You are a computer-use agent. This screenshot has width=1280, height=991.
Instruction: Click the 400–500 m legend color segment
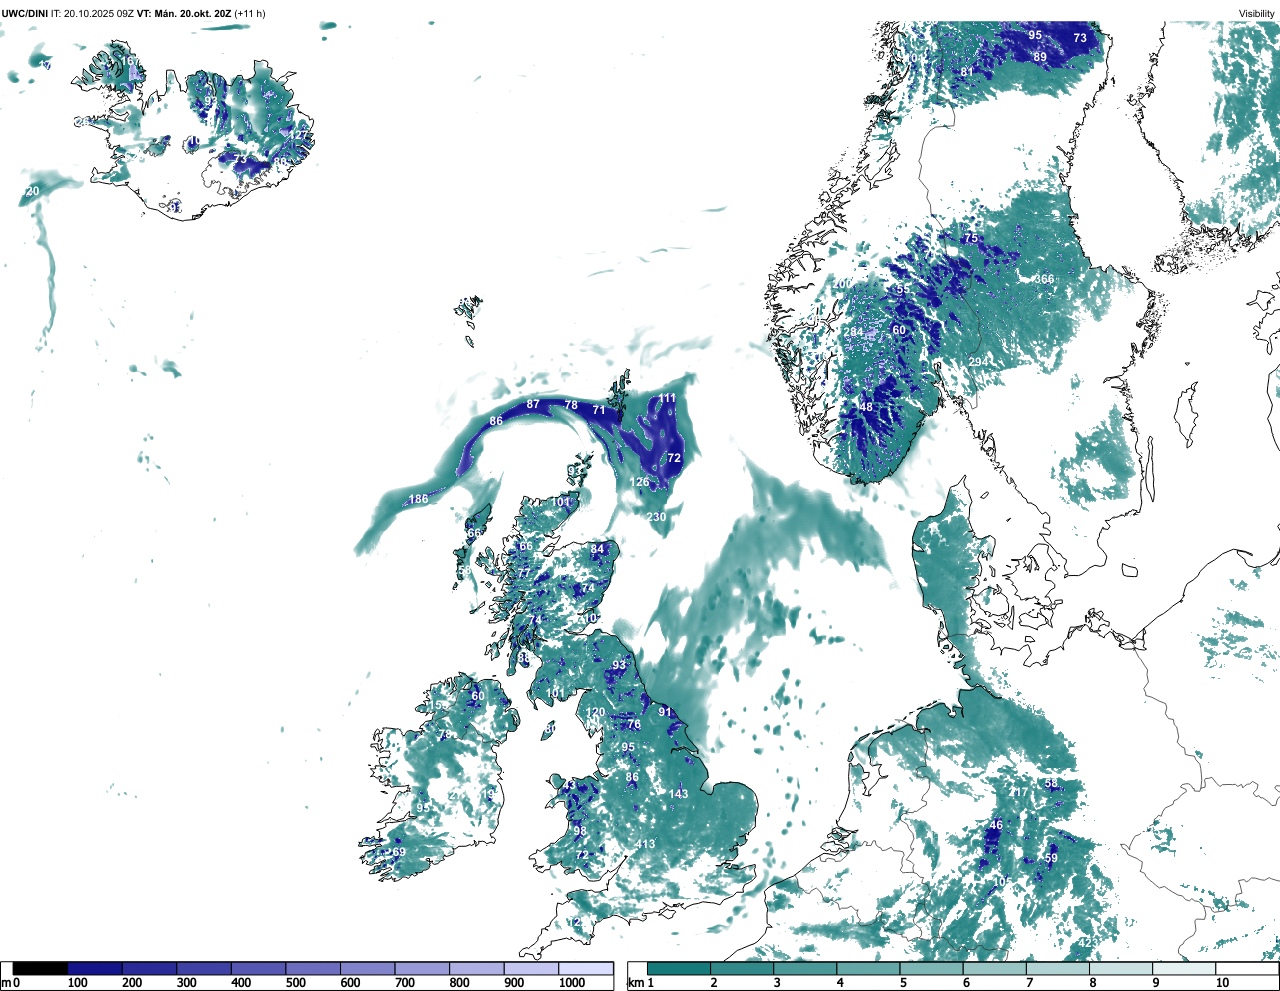tap(258, 968)
